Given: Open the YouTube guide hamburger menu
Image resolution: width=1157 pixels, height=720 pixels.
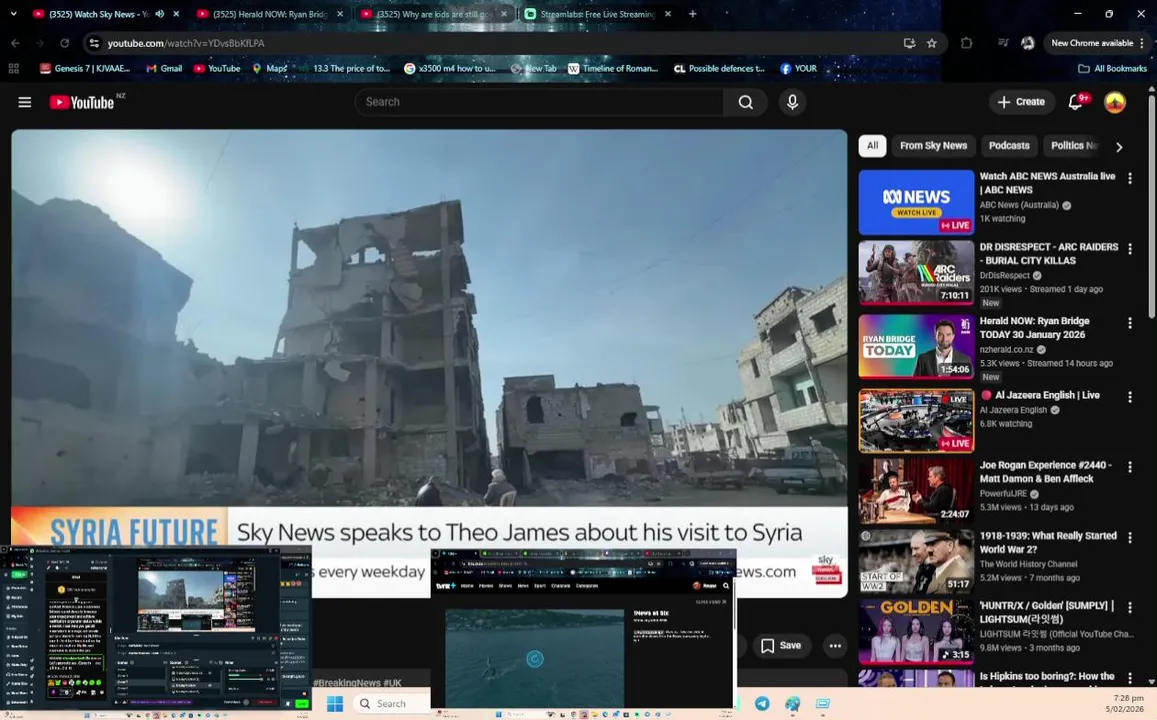Looking at the screenshot, I should pos(24,102).
